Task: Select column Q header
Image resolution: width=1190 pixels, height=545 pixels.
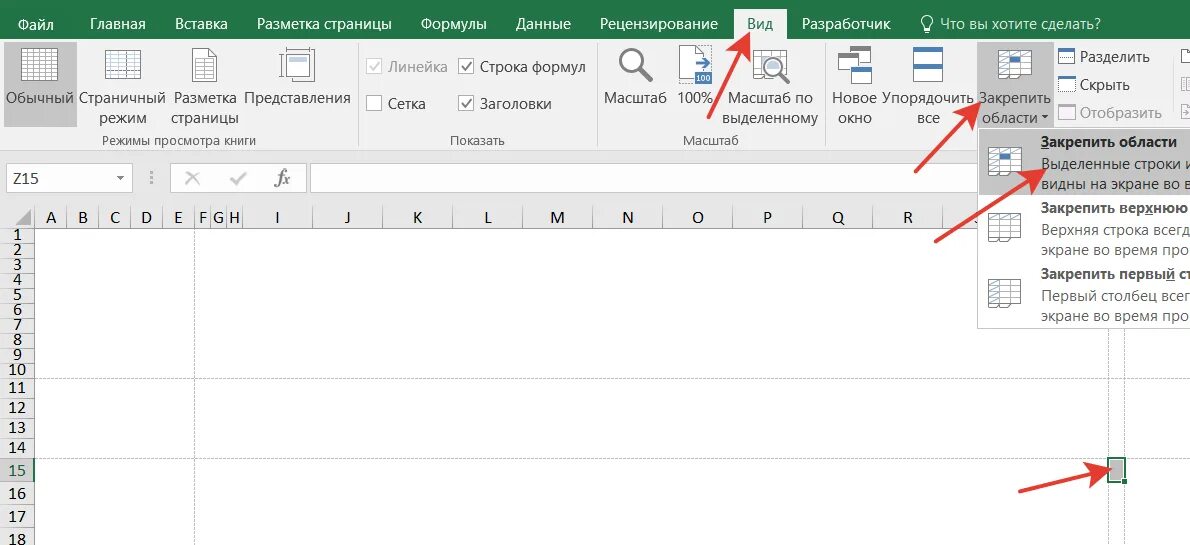Action: 838,218
